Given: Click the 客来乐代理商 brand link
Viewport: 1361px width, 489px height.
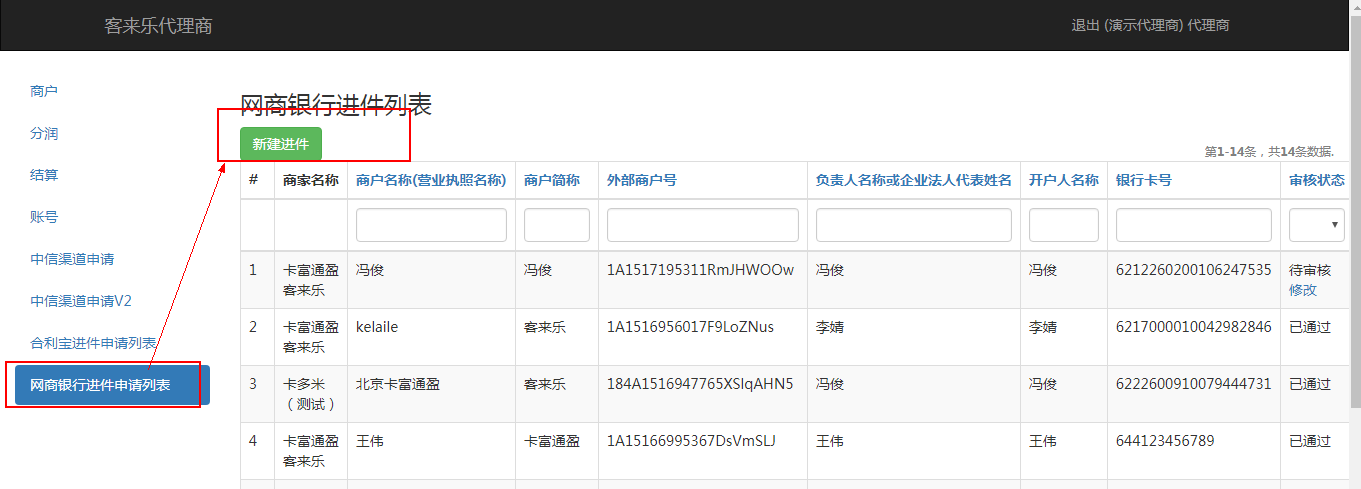Looking at the screenshot, I should click(x=158, y=26).
